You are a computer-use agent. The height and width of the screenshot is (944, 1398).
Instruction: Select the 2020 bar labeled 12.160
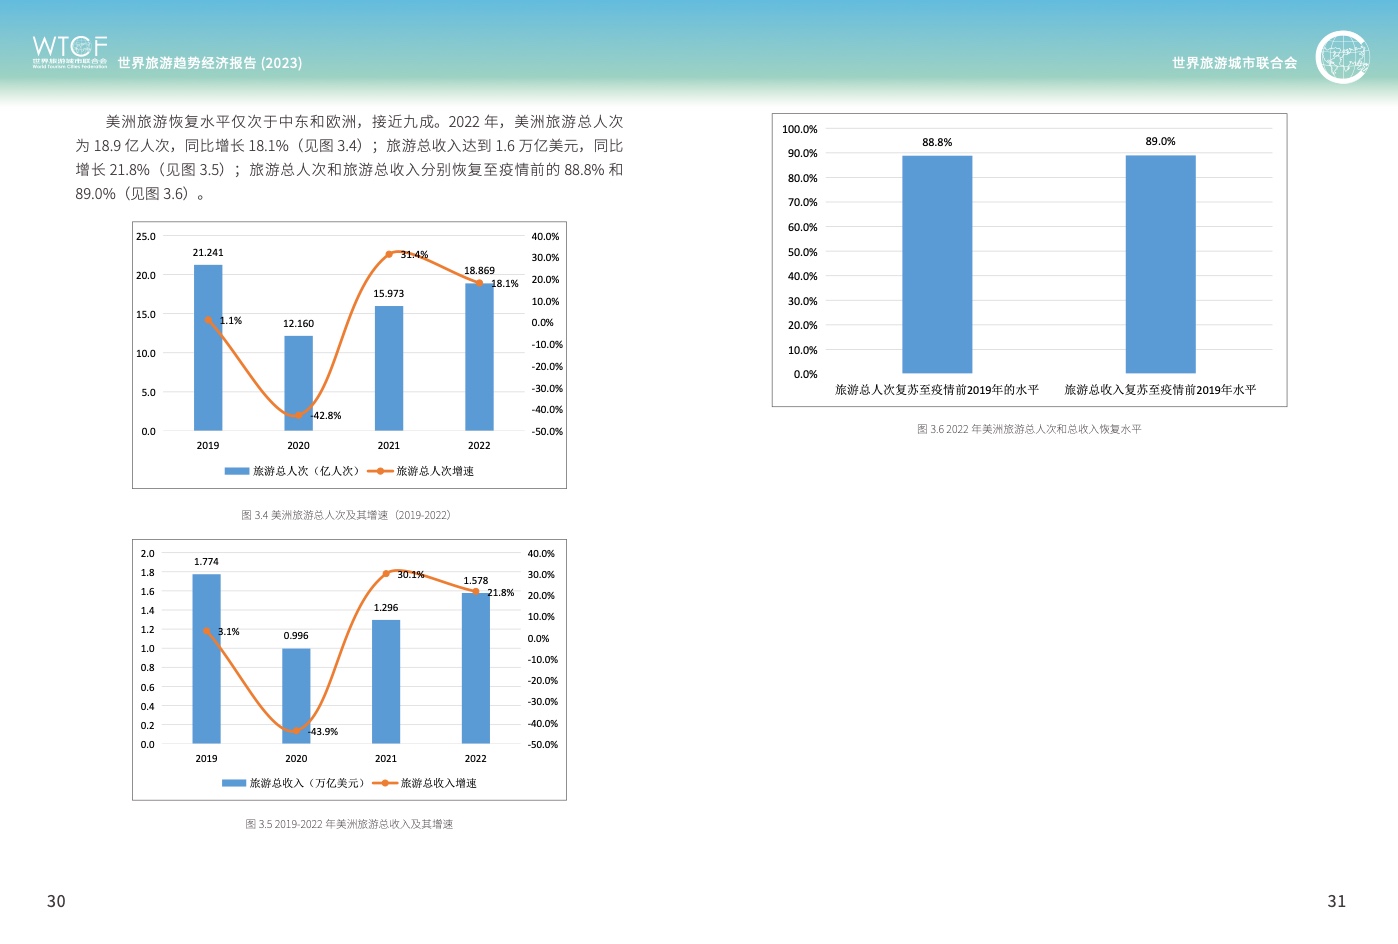click(x=298, y=383)
